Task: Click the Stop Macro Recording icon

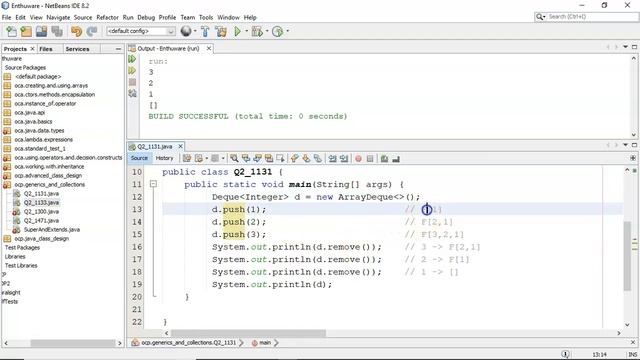Action: click(370, 159)
